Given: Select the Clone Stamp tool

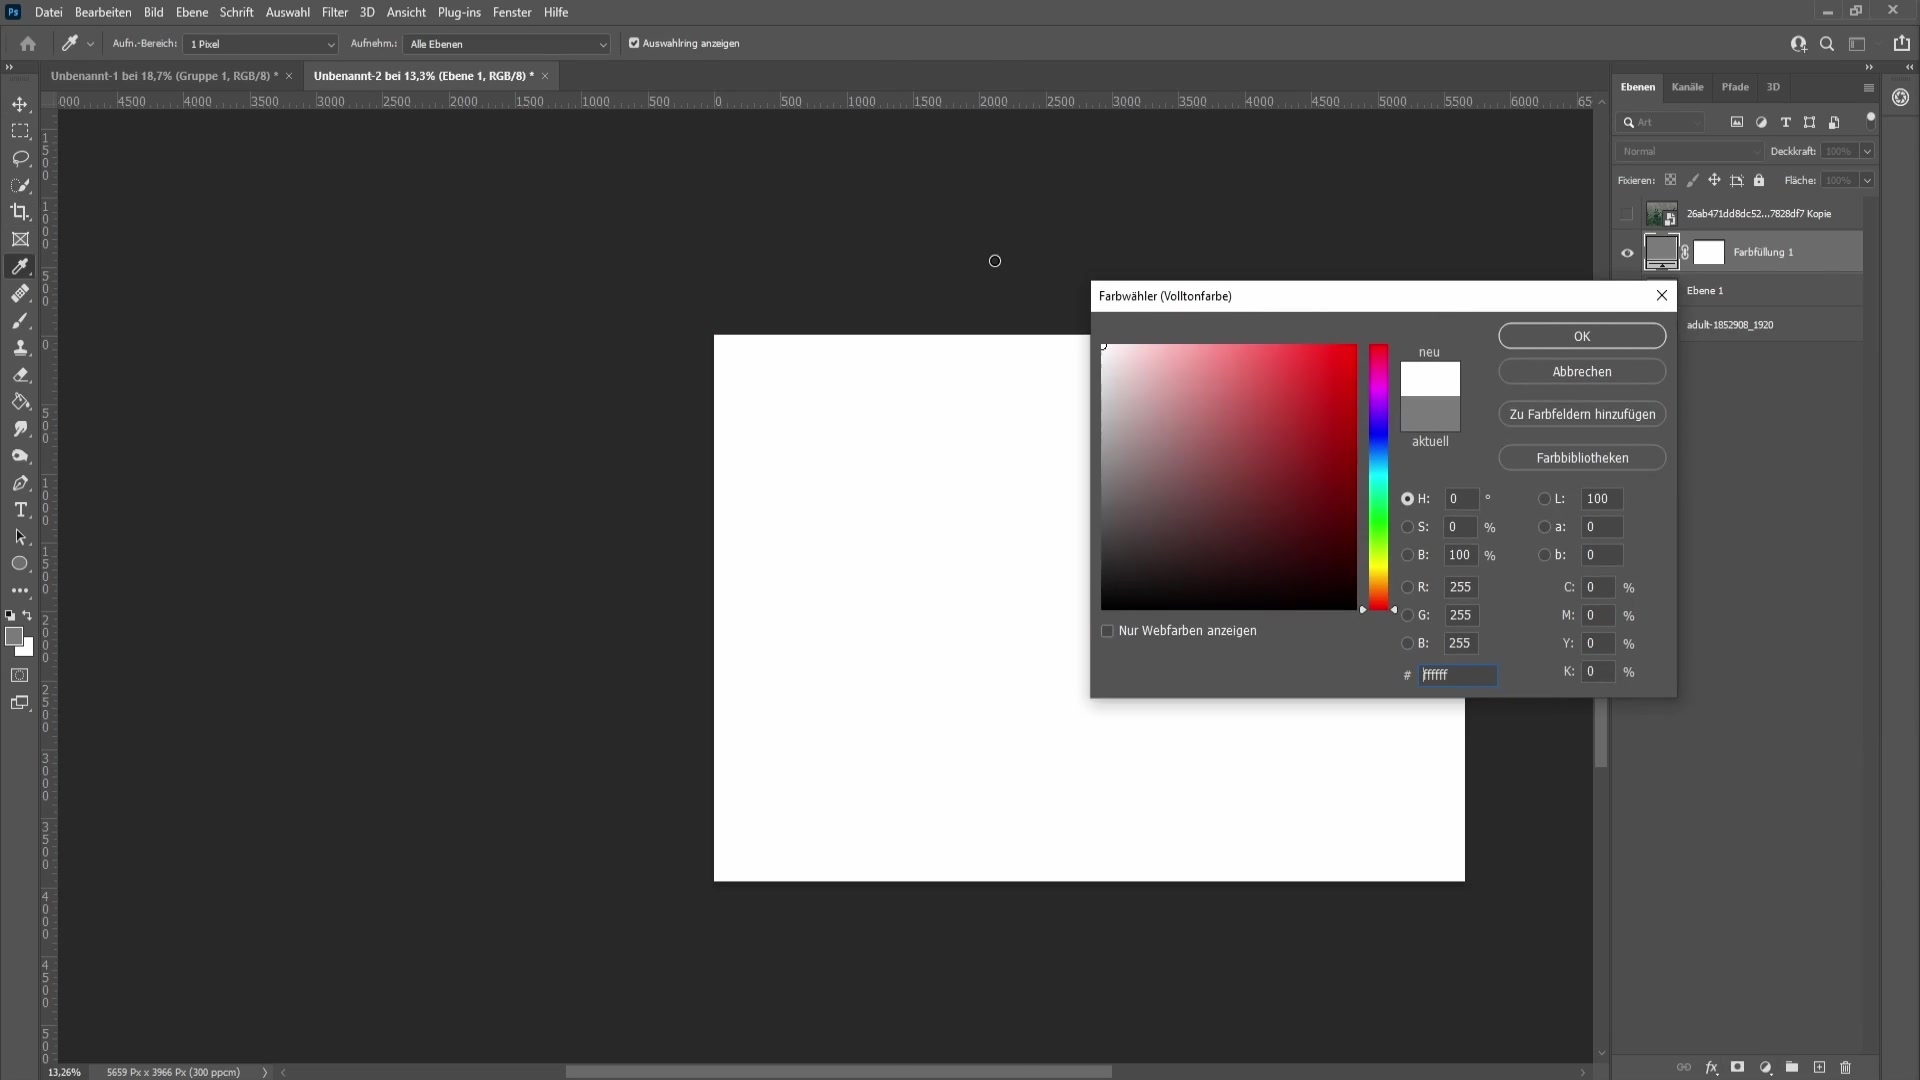Looking at the screenshot, I should click(x=20, y=348).
